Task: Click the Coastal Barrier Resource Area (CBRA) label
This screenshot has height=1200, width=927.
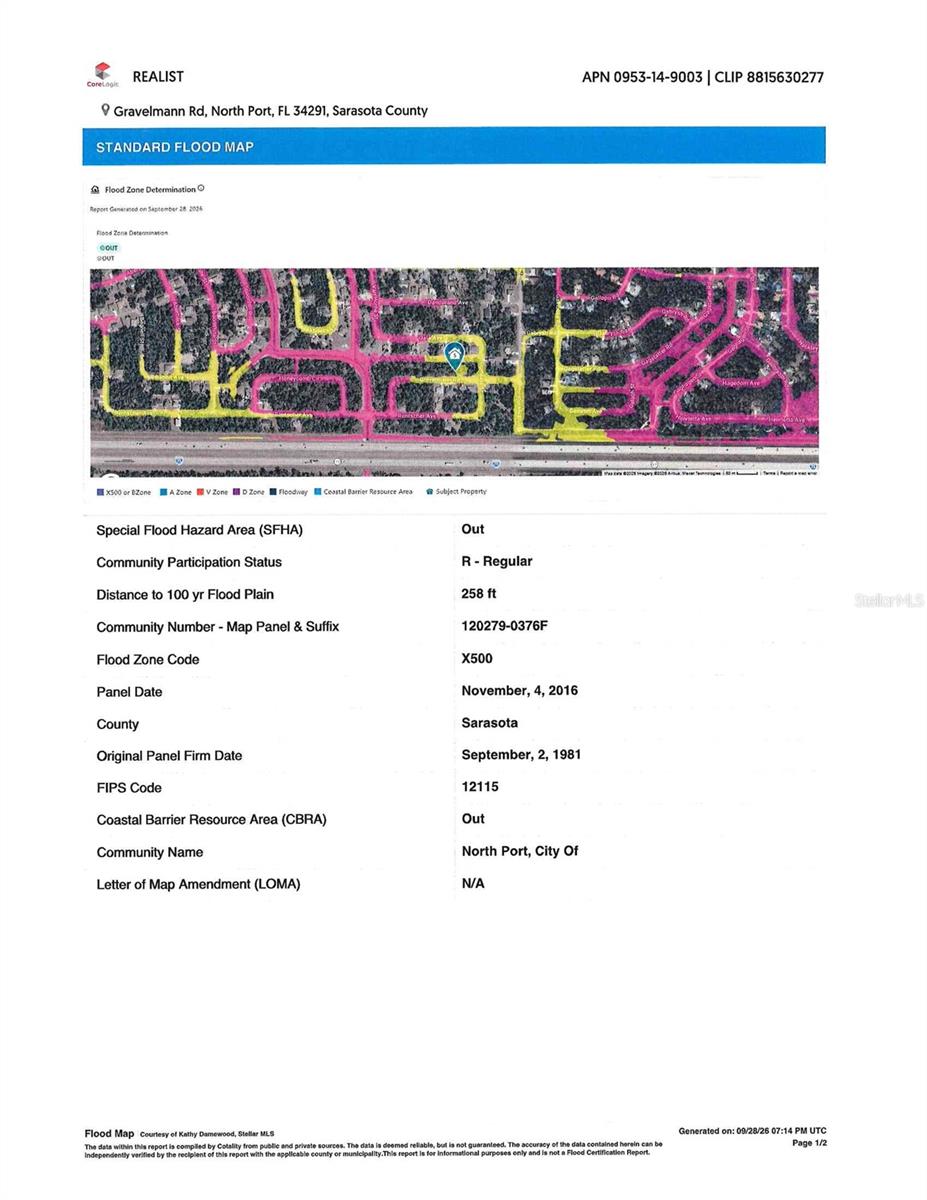Action: (x=211, y=820)
